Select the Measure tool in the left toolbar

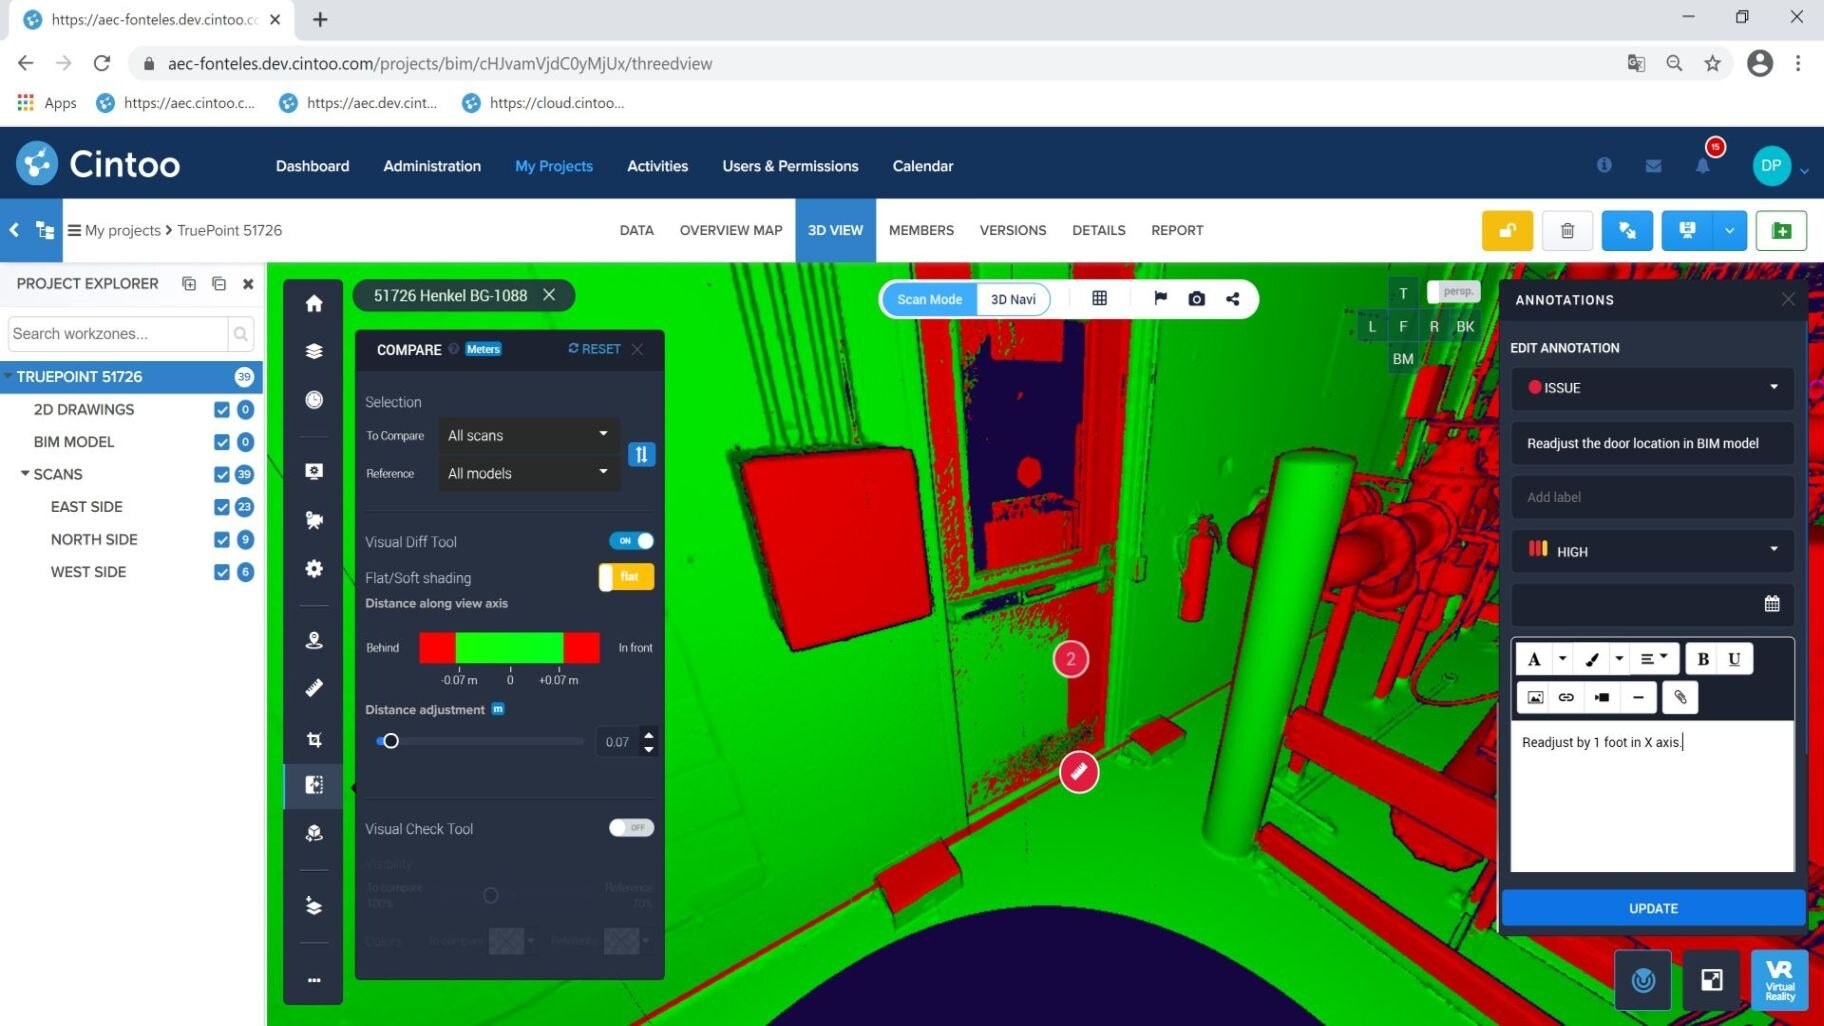[313, 687]
